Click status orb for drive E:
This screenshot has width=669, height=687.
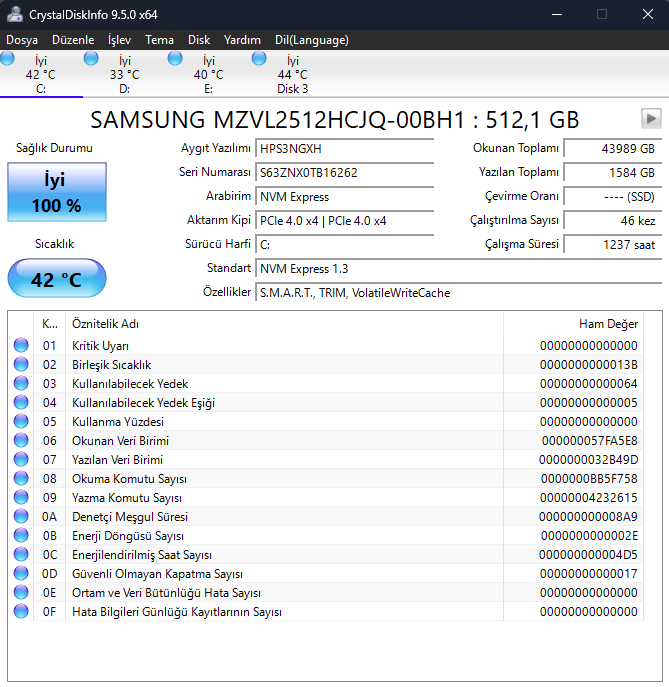point(176,59)
